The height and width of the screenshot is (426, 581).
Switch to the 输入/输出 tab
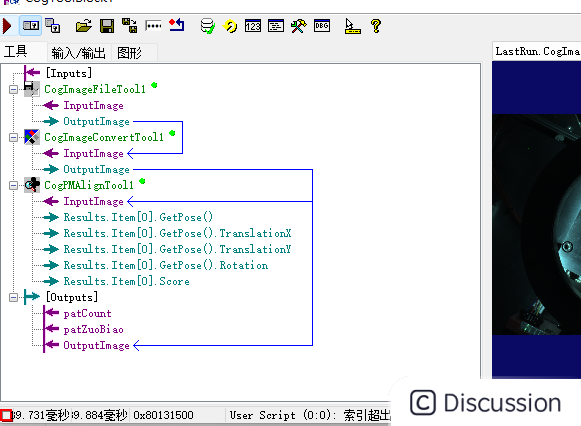[79, 53]
